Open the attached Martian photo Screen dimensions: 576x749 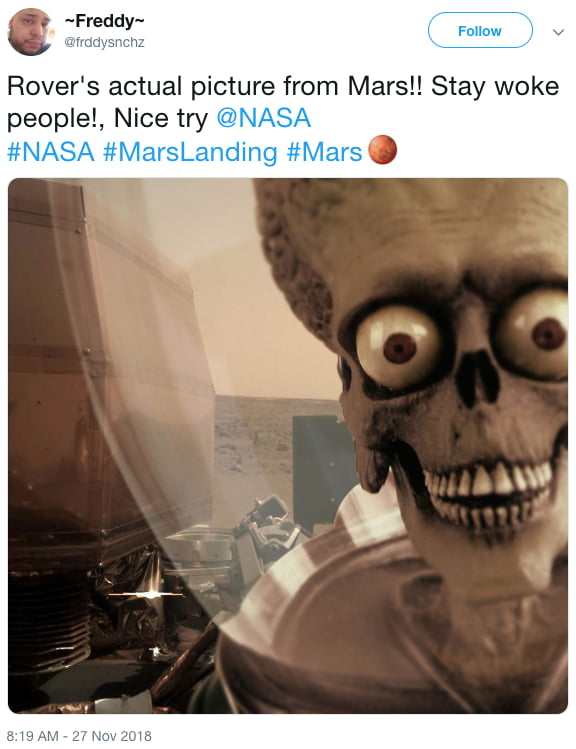(x=288, y=446)
